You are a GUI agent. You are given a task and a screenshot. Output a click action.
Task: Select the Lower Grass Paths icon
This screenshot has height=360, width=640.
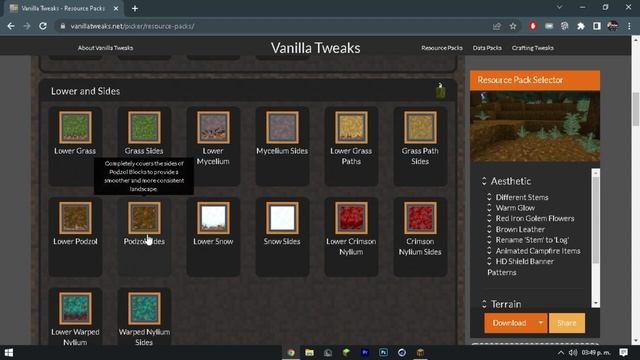[351, 127]
